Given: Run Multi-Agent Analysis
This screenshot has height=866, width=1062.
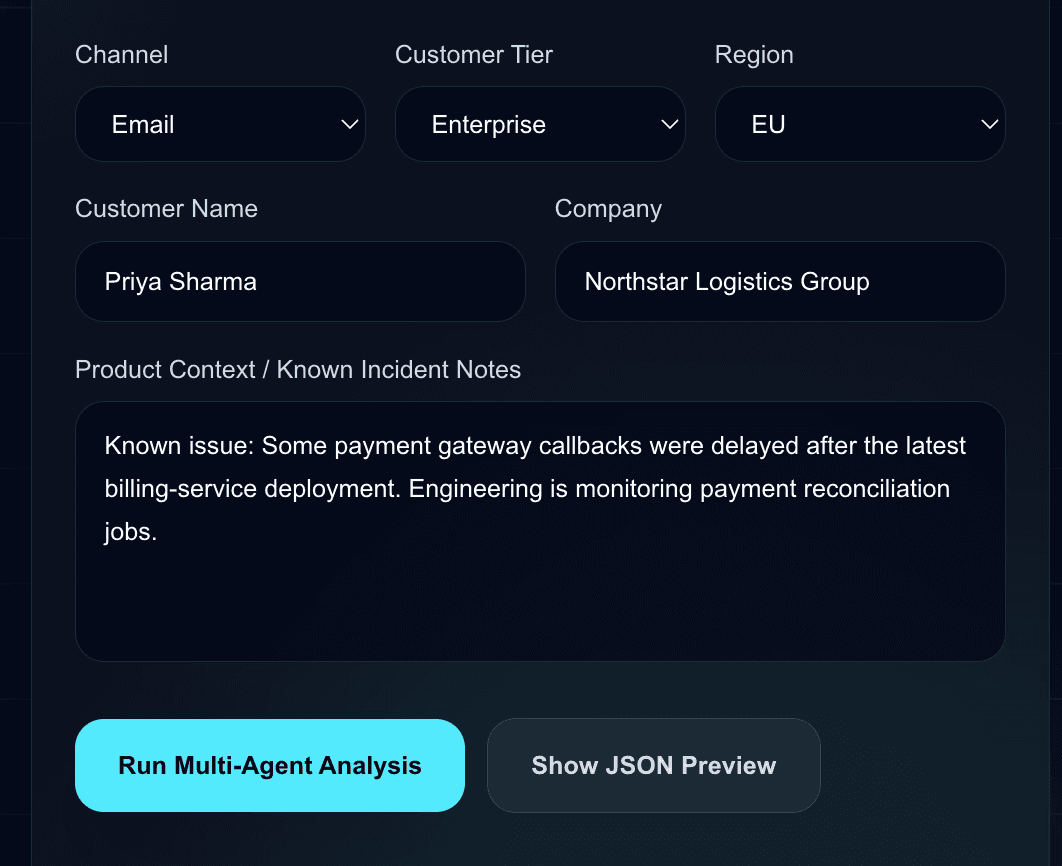Looking at the screenshot, I should (270, 765).
